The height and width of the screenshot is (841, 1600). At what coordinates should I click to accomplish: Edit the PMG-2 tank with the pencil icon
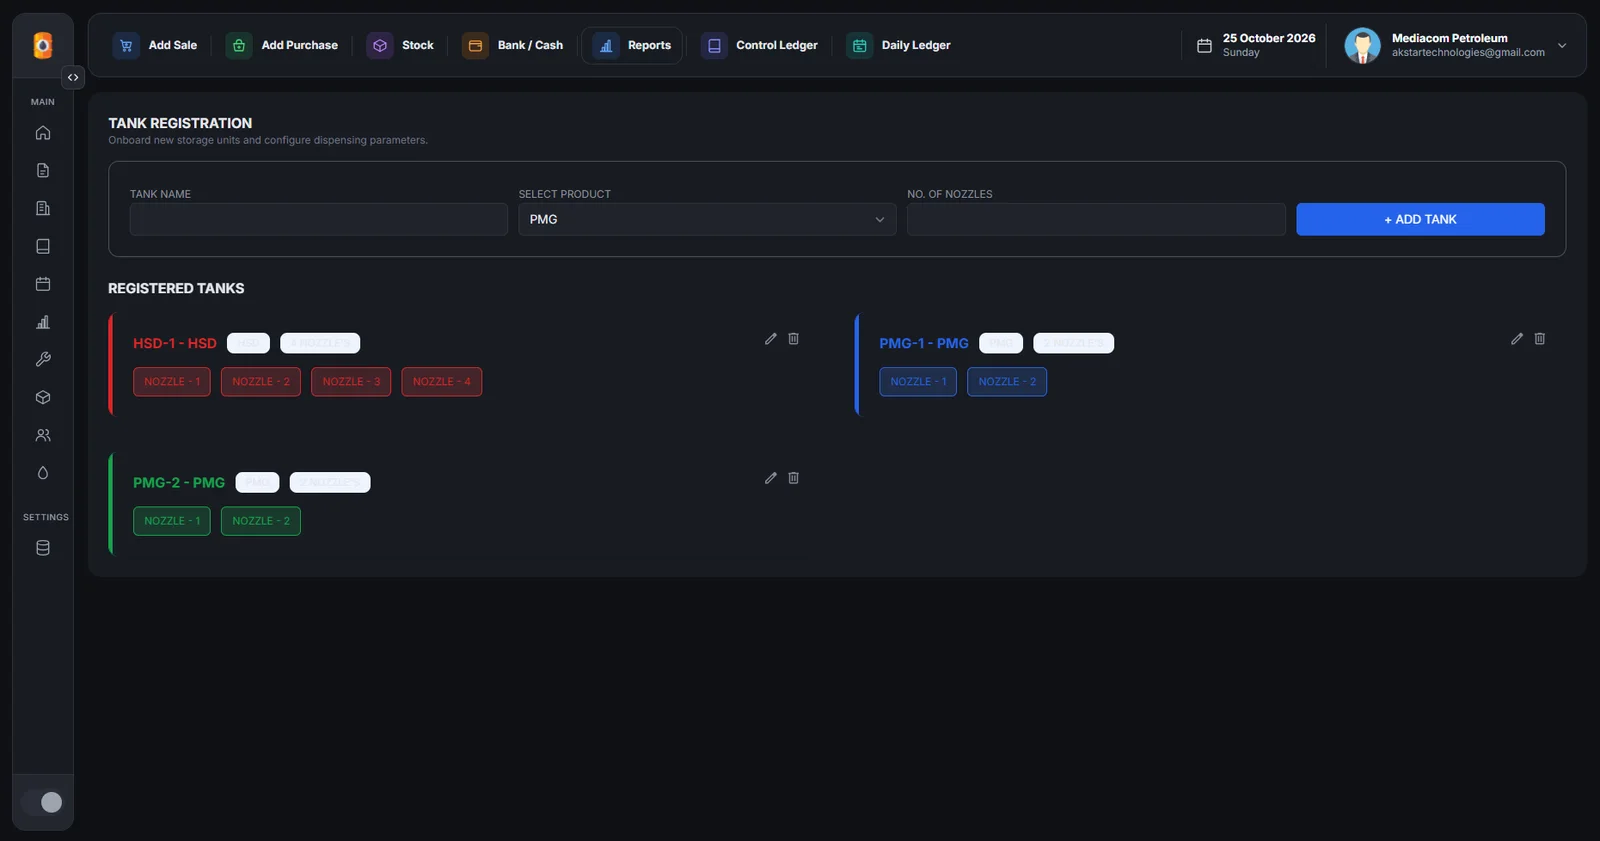771,478
